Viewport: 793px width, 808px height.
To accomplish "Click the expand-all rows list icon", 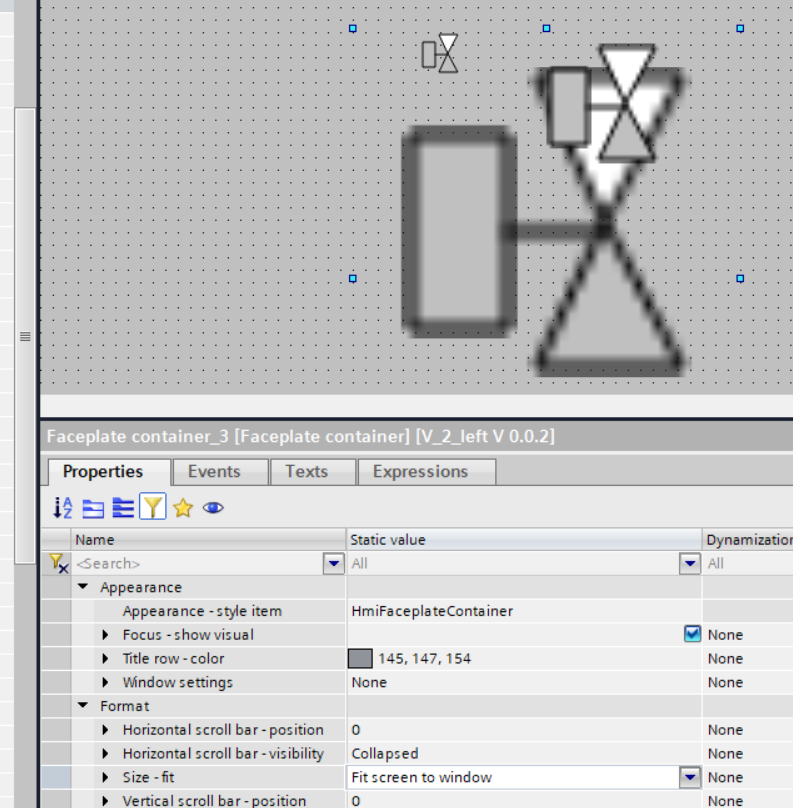I will [x=123, y=508].
